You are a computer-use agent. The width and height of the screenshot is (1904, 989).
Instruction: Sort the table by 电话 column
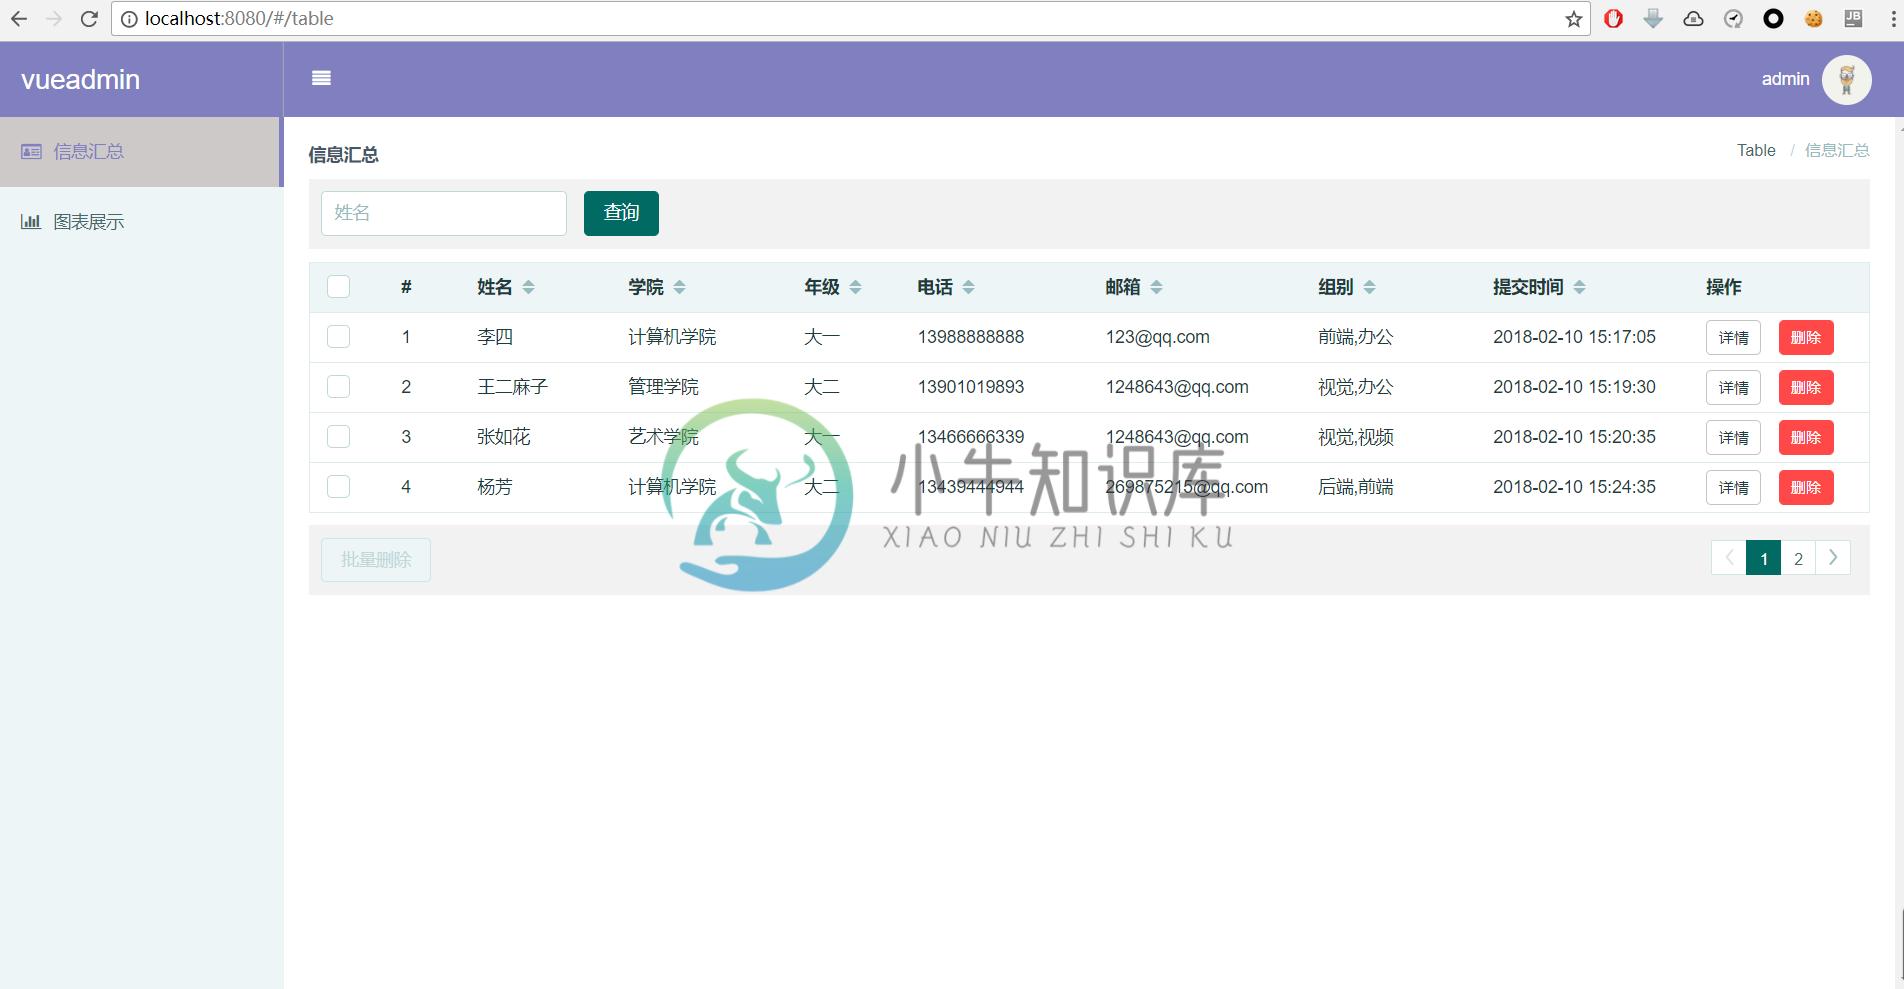click(968, 287)
